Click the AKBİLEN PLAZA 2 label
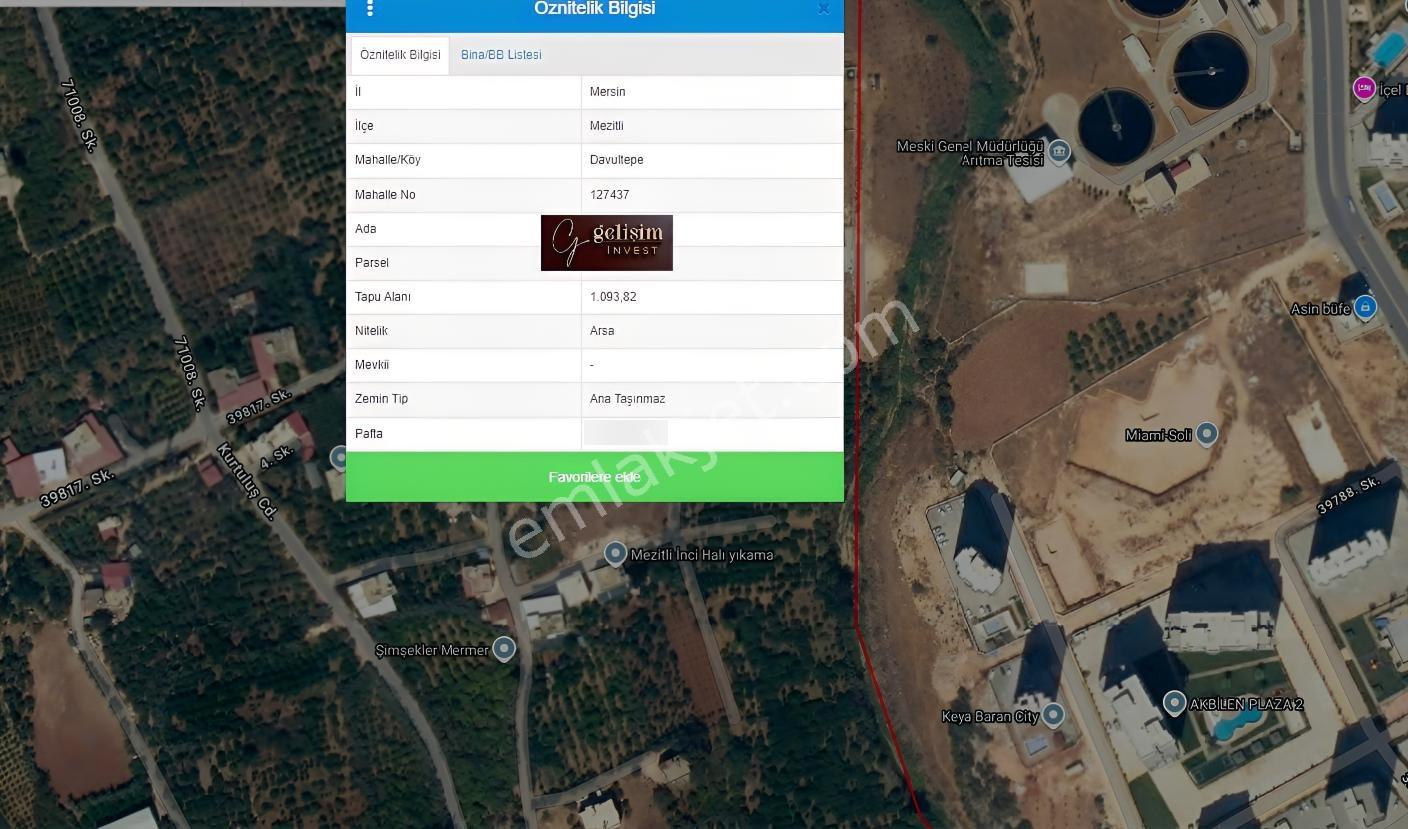 pyautogui.click(x=1246, y=705)
